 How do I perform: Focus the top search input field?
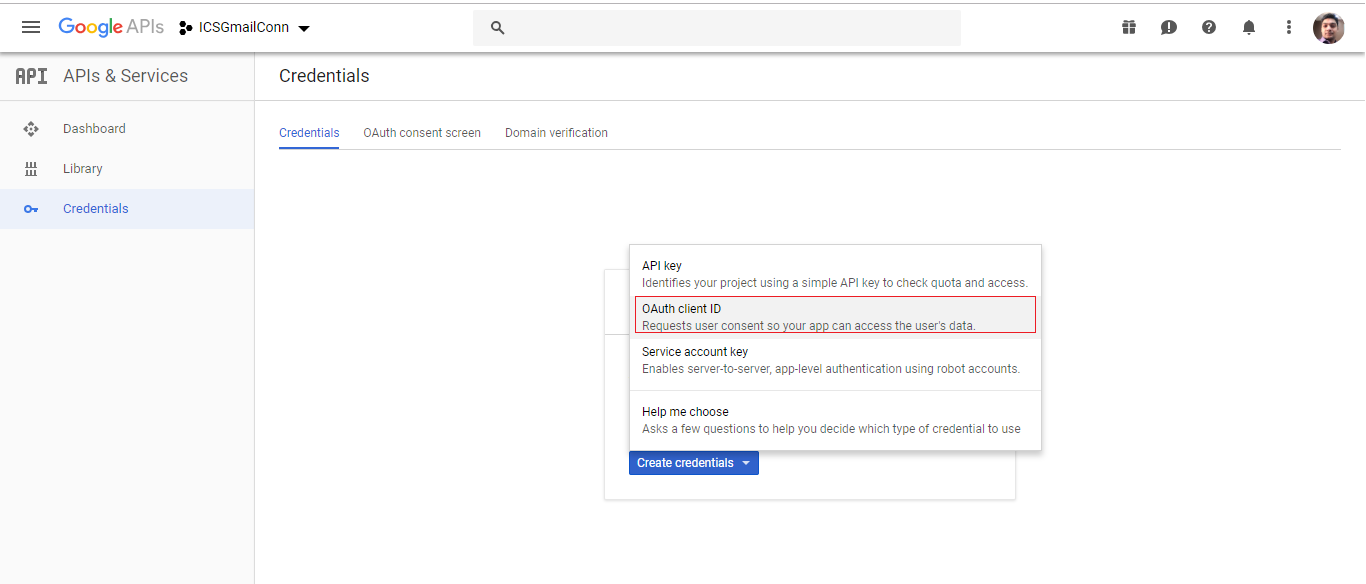tap(717, 28)
